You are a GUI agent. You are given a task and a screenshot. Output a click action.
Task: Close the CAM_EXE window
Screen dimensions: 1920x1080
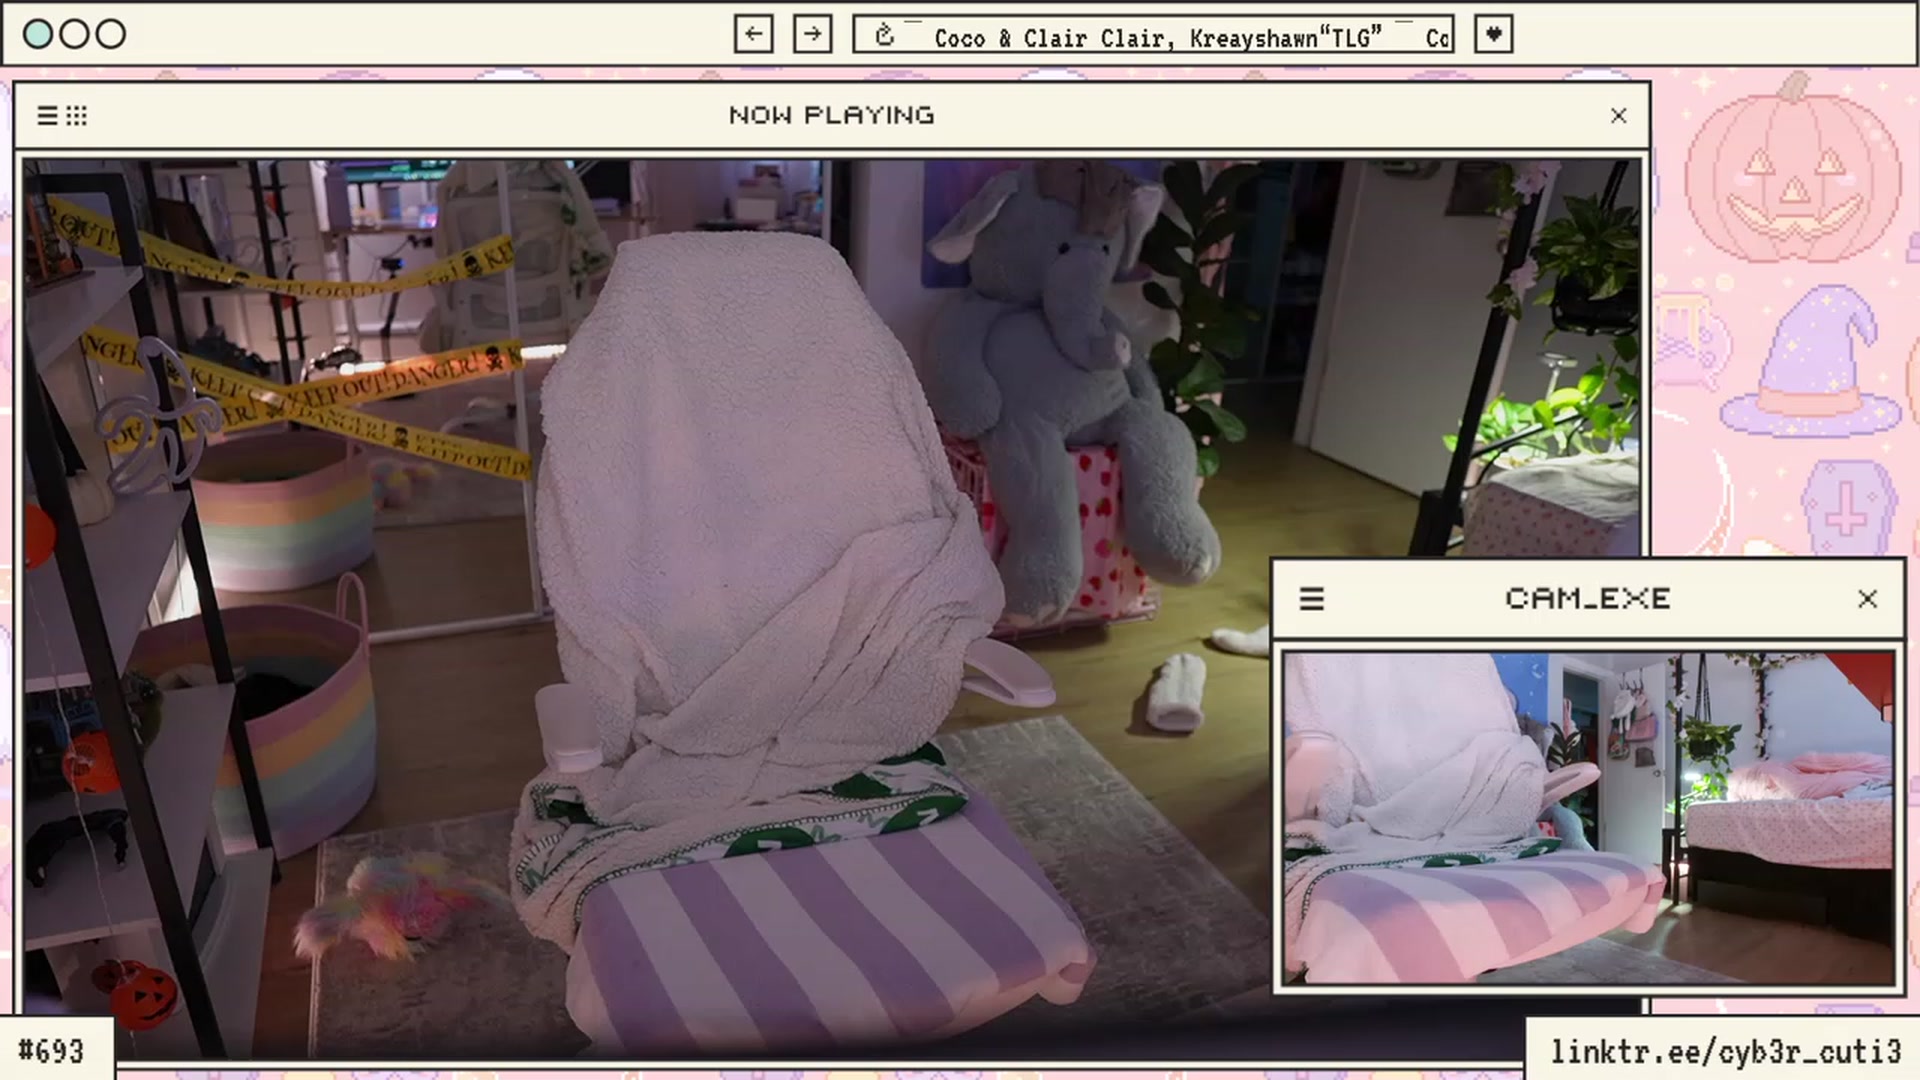point(1867,599)
